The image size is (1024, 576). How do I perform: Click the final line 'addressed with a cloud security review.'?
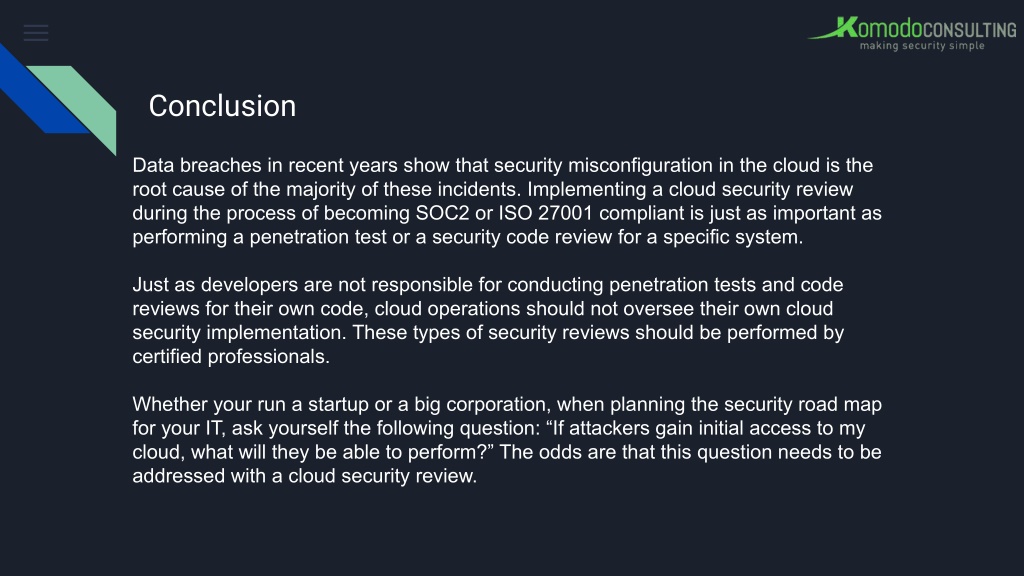click(x=304, y=476)
